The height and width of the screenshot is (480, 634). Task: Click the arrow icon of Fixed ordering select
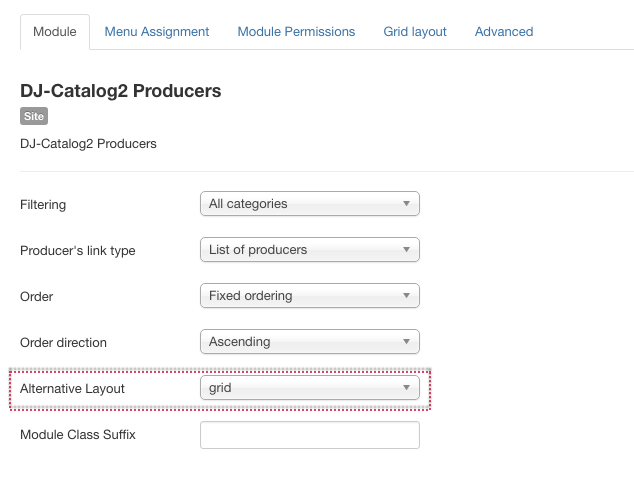406,296
